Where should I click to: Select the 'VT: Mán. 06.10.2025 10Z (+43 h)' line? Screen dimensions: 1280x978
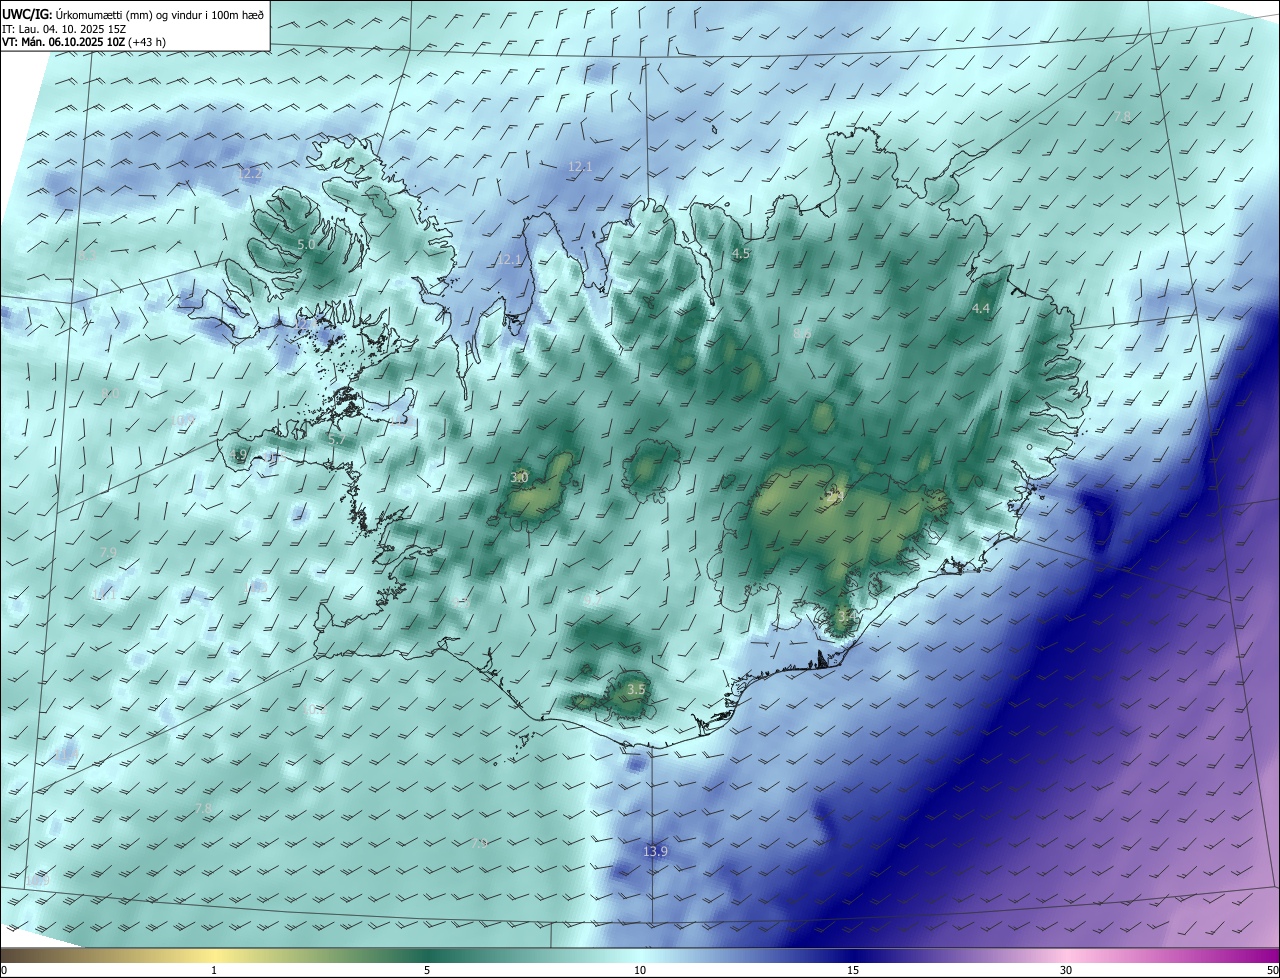pos(84,43)
